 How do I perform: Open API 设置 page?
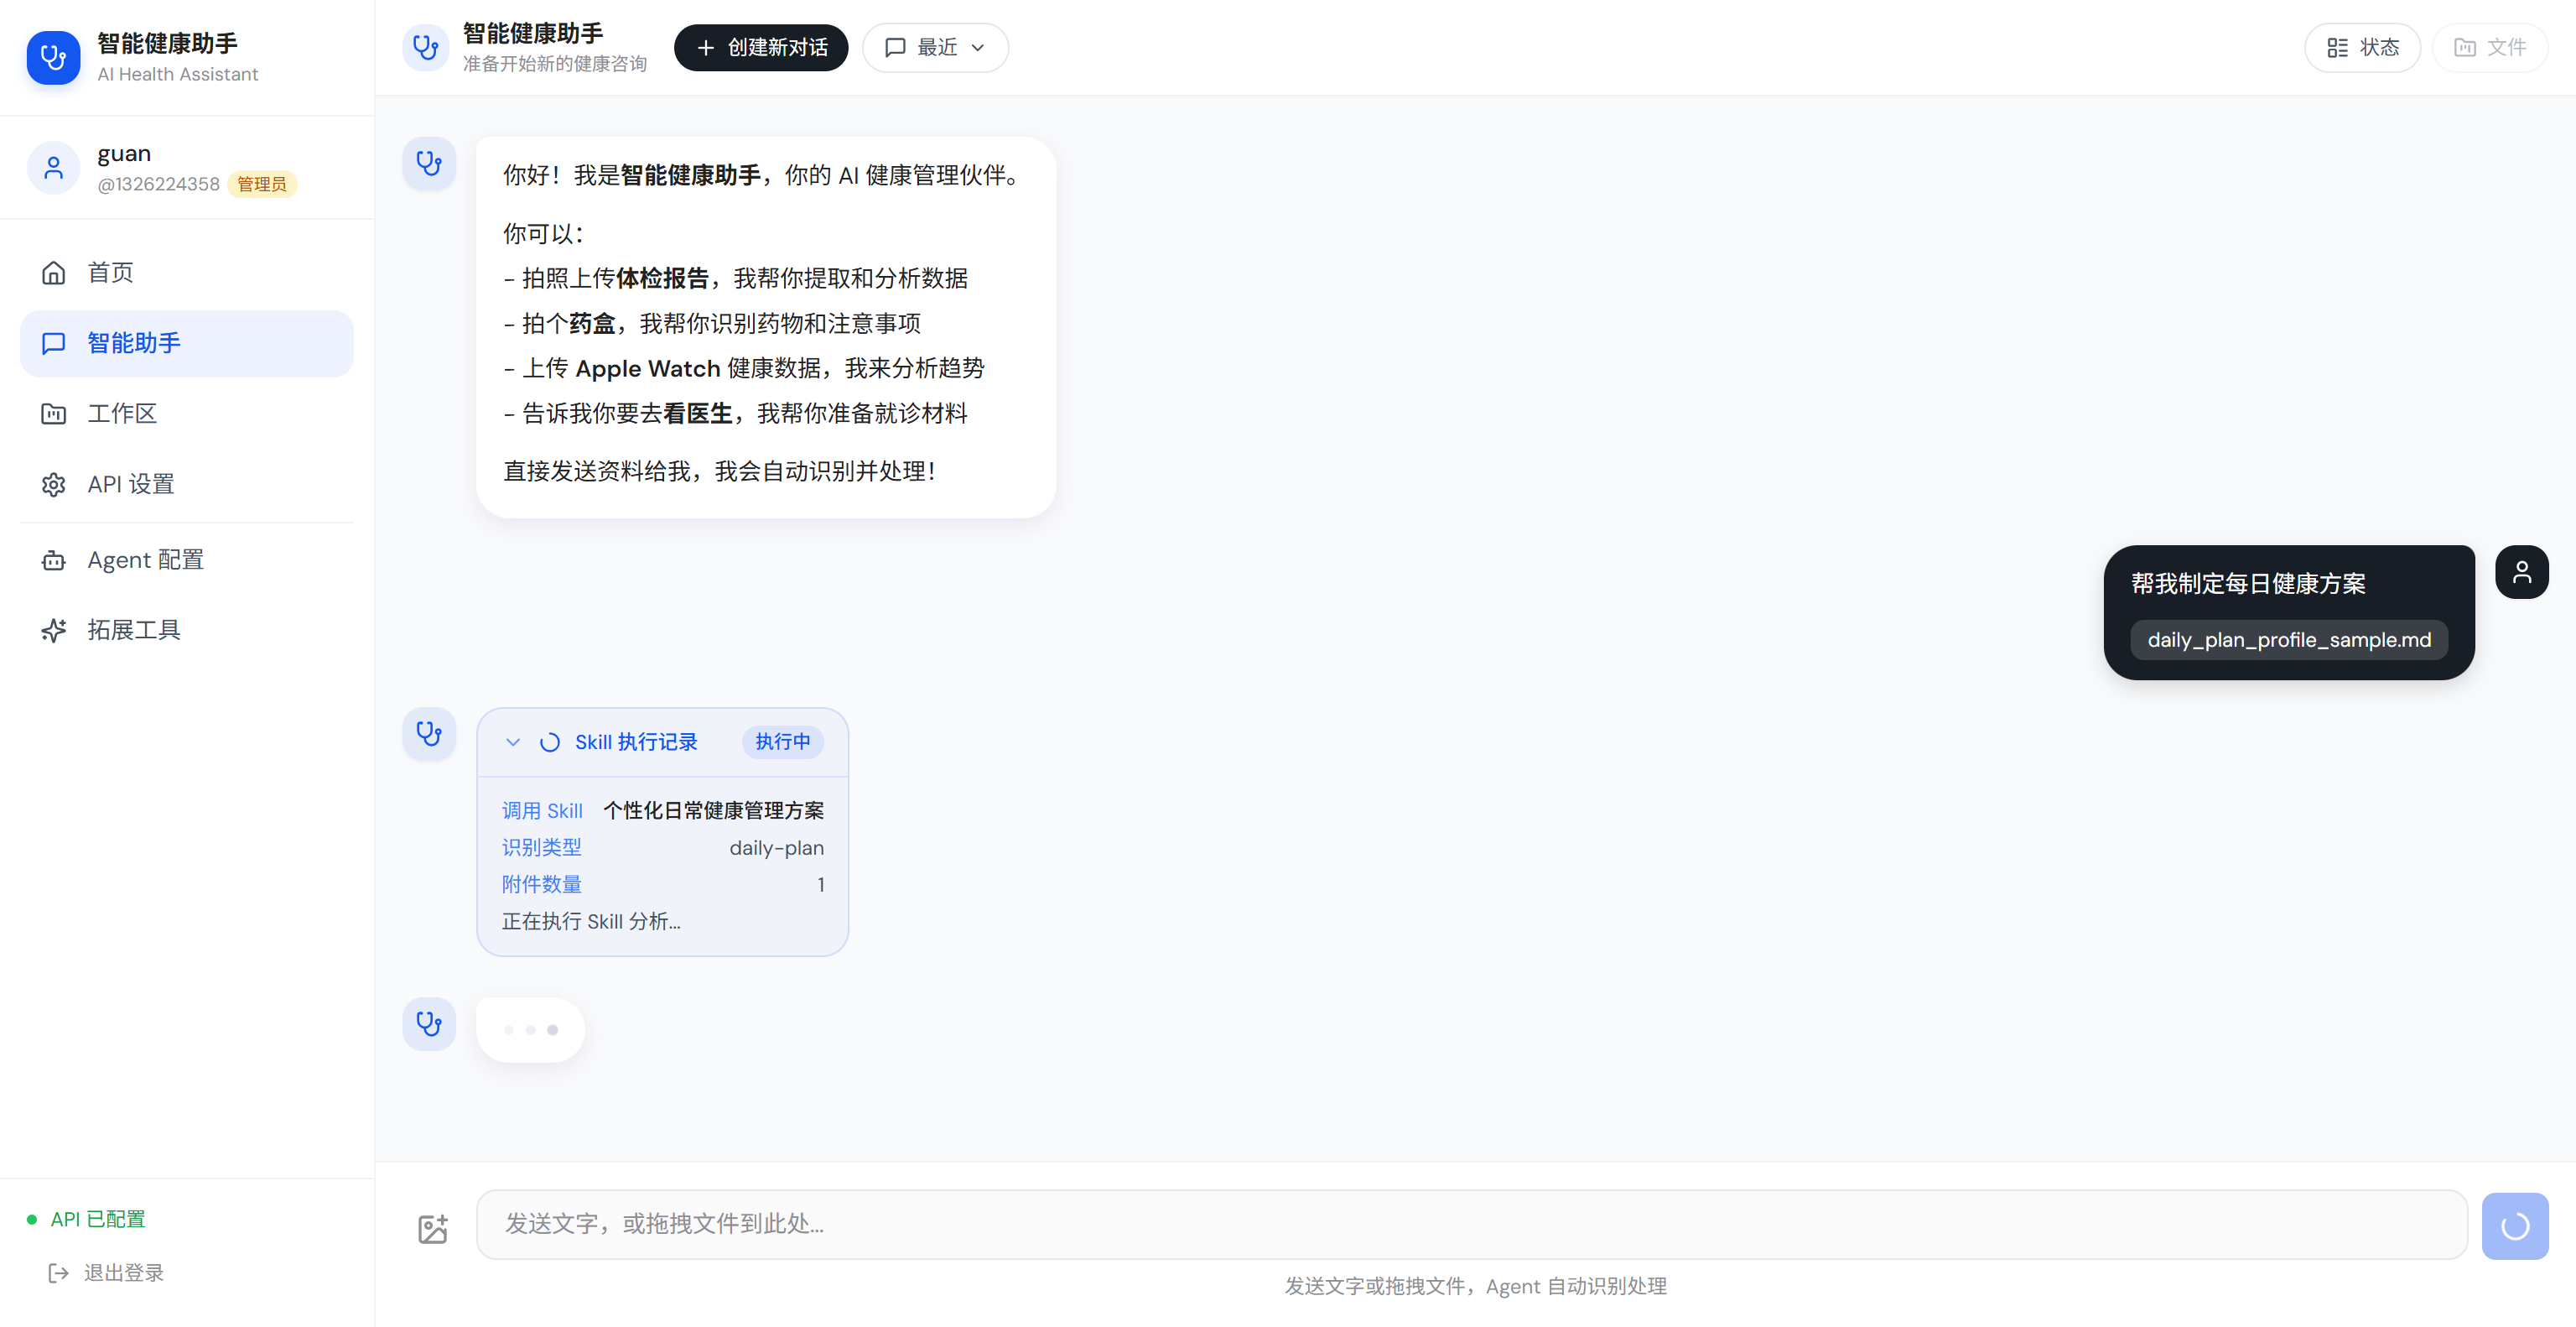pos(187,485)
